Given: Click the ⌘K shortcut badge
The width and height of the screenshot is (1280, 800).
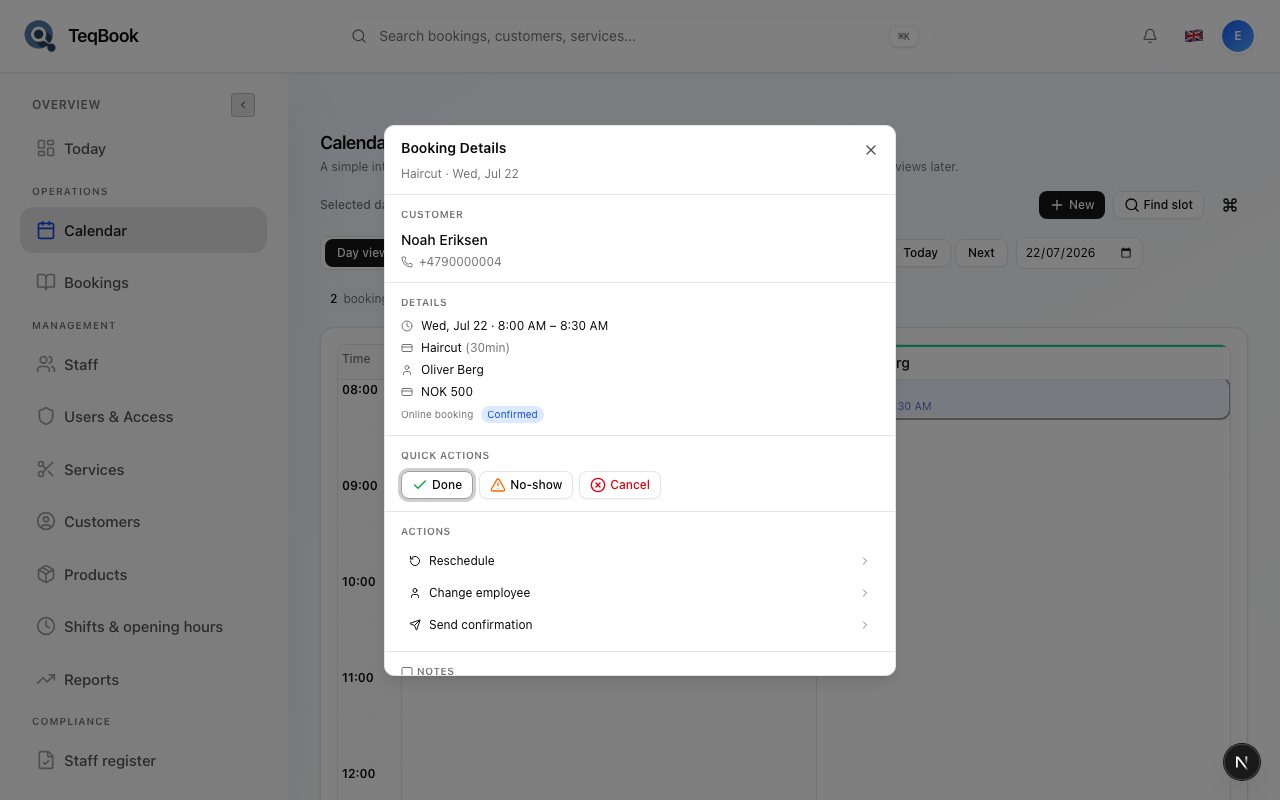Looking at the screenshot, I should pos(904,36).
